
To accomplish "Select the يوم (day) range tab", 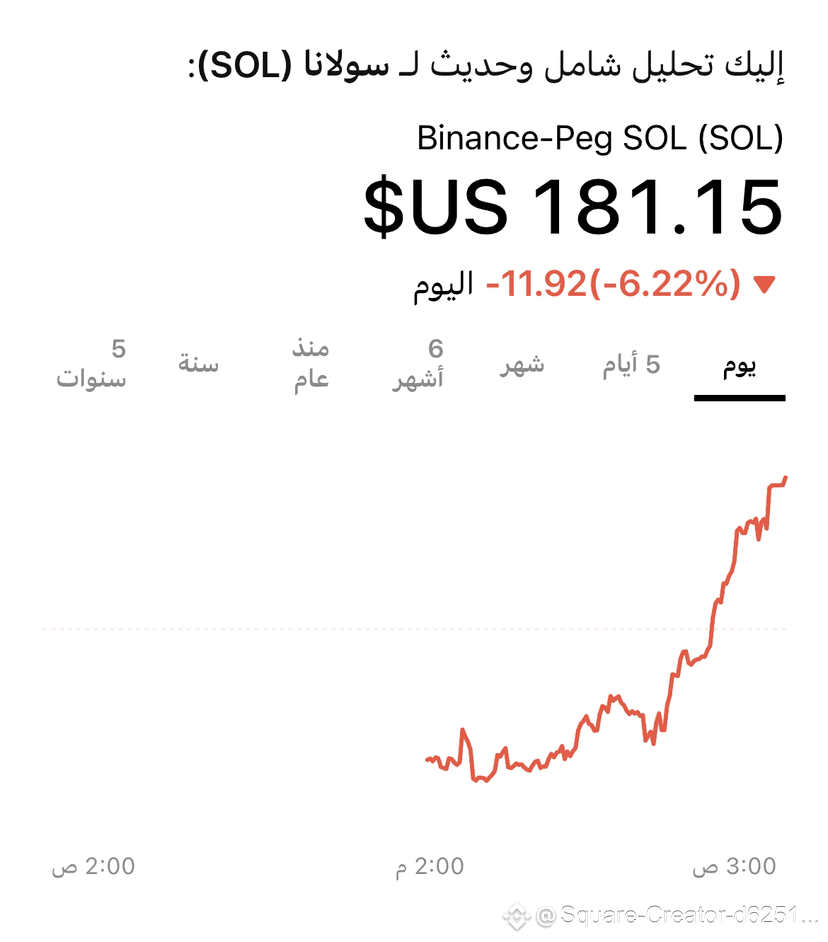I will click(739, 365).
